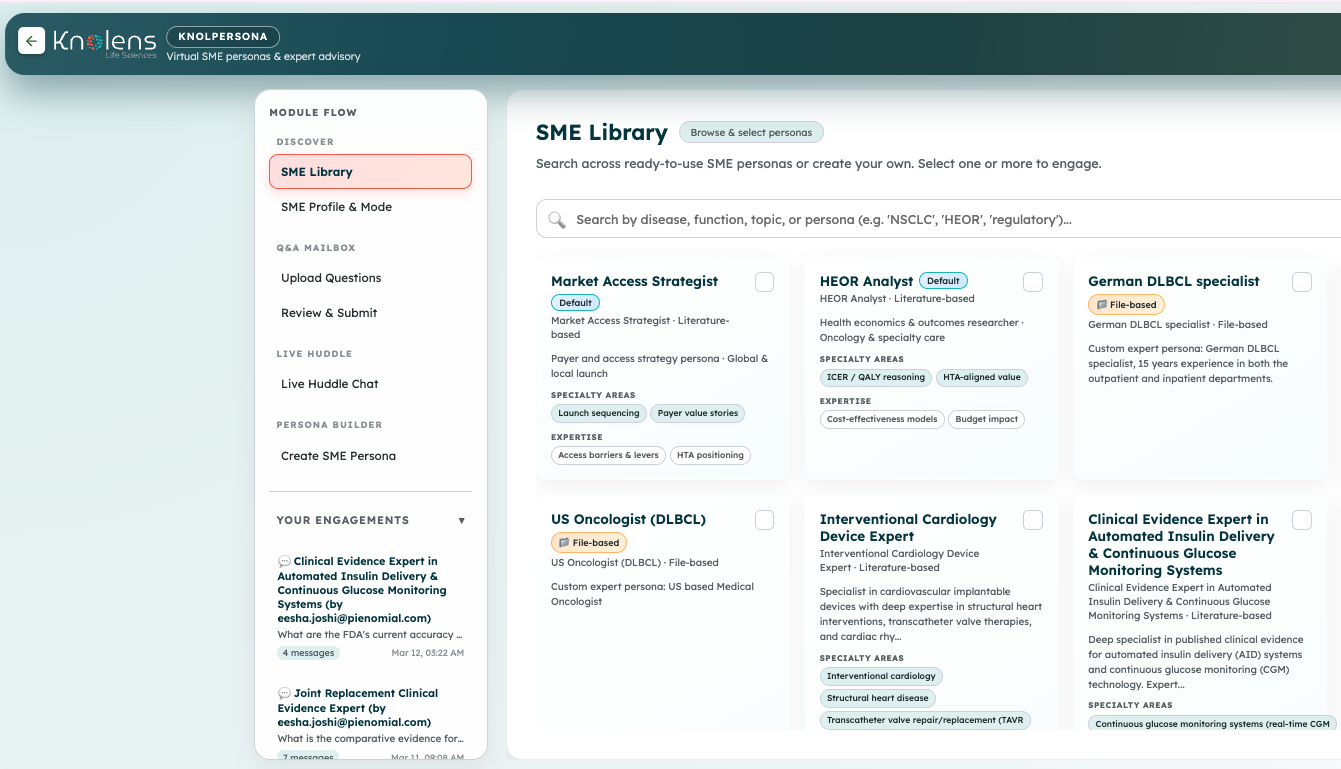Viewport: 1341px width, 769px height.
Task: Open Live Huddle Chat
Action: click(x=329, y=384)
